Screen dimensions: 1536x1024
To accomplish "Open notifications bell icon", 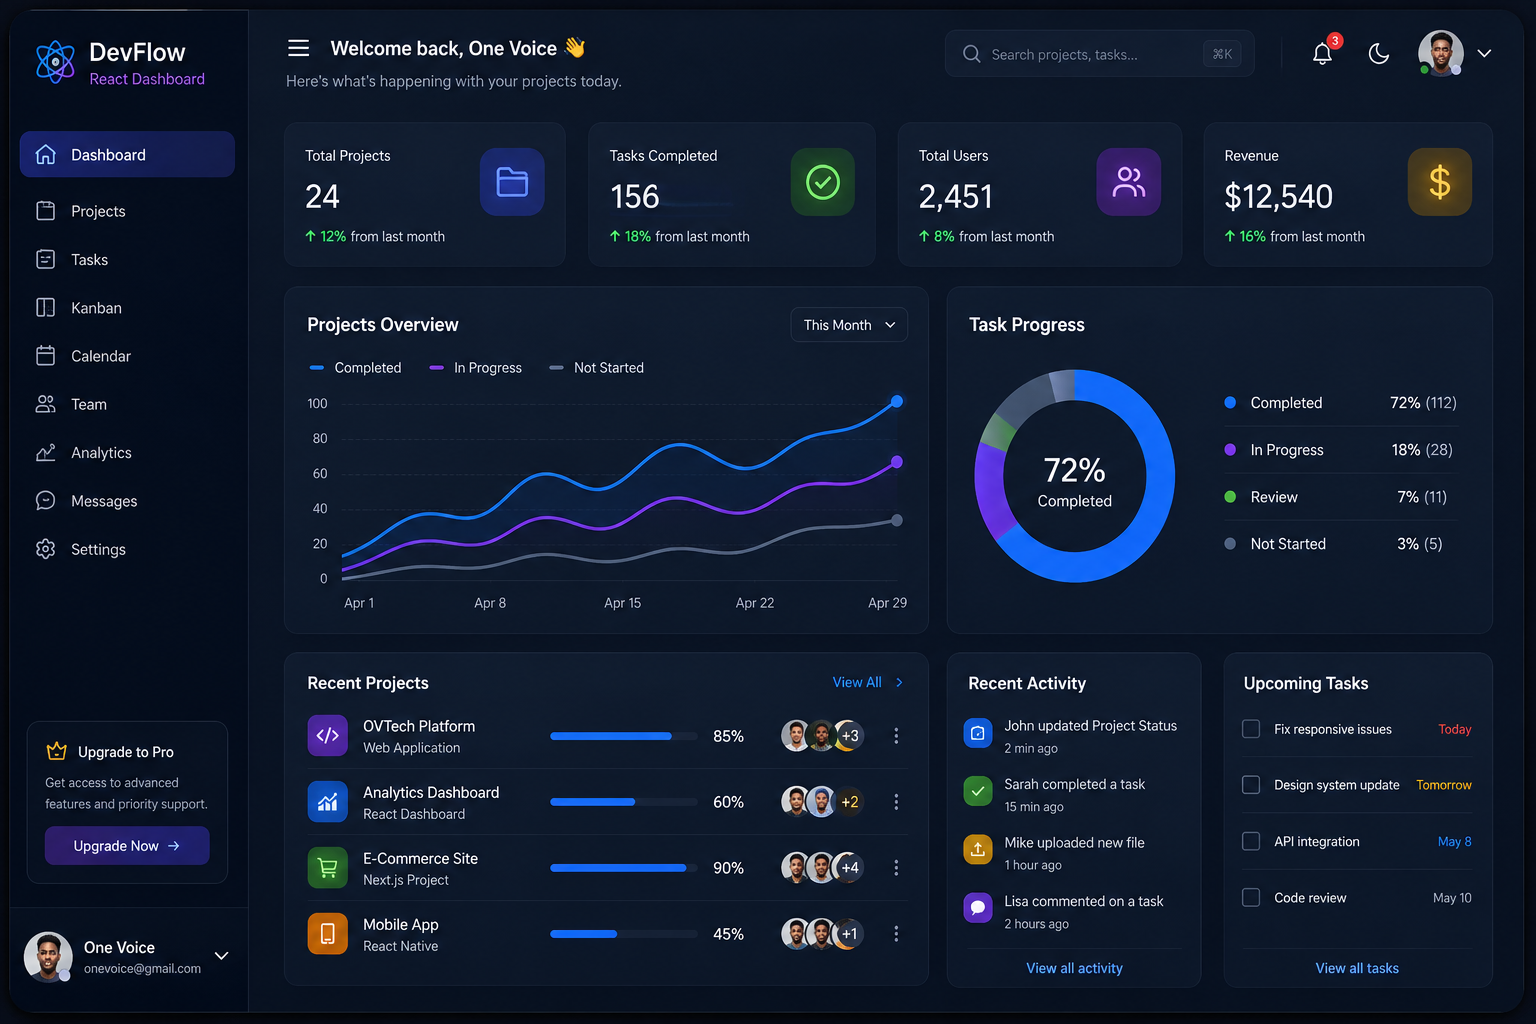I will click(1322, 54).
